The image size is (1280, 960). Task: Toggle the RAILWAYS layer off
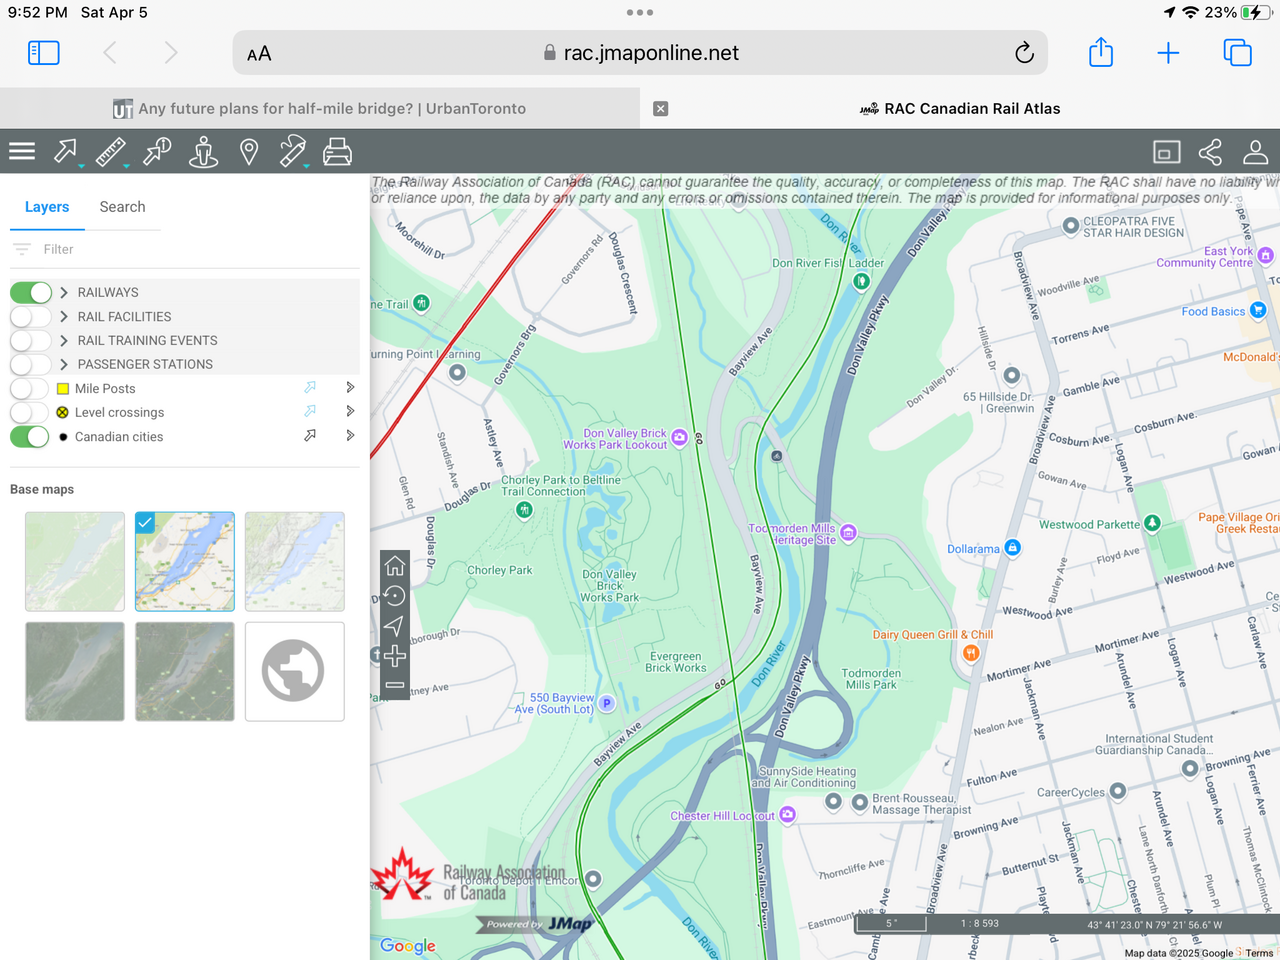click(31, 292)
